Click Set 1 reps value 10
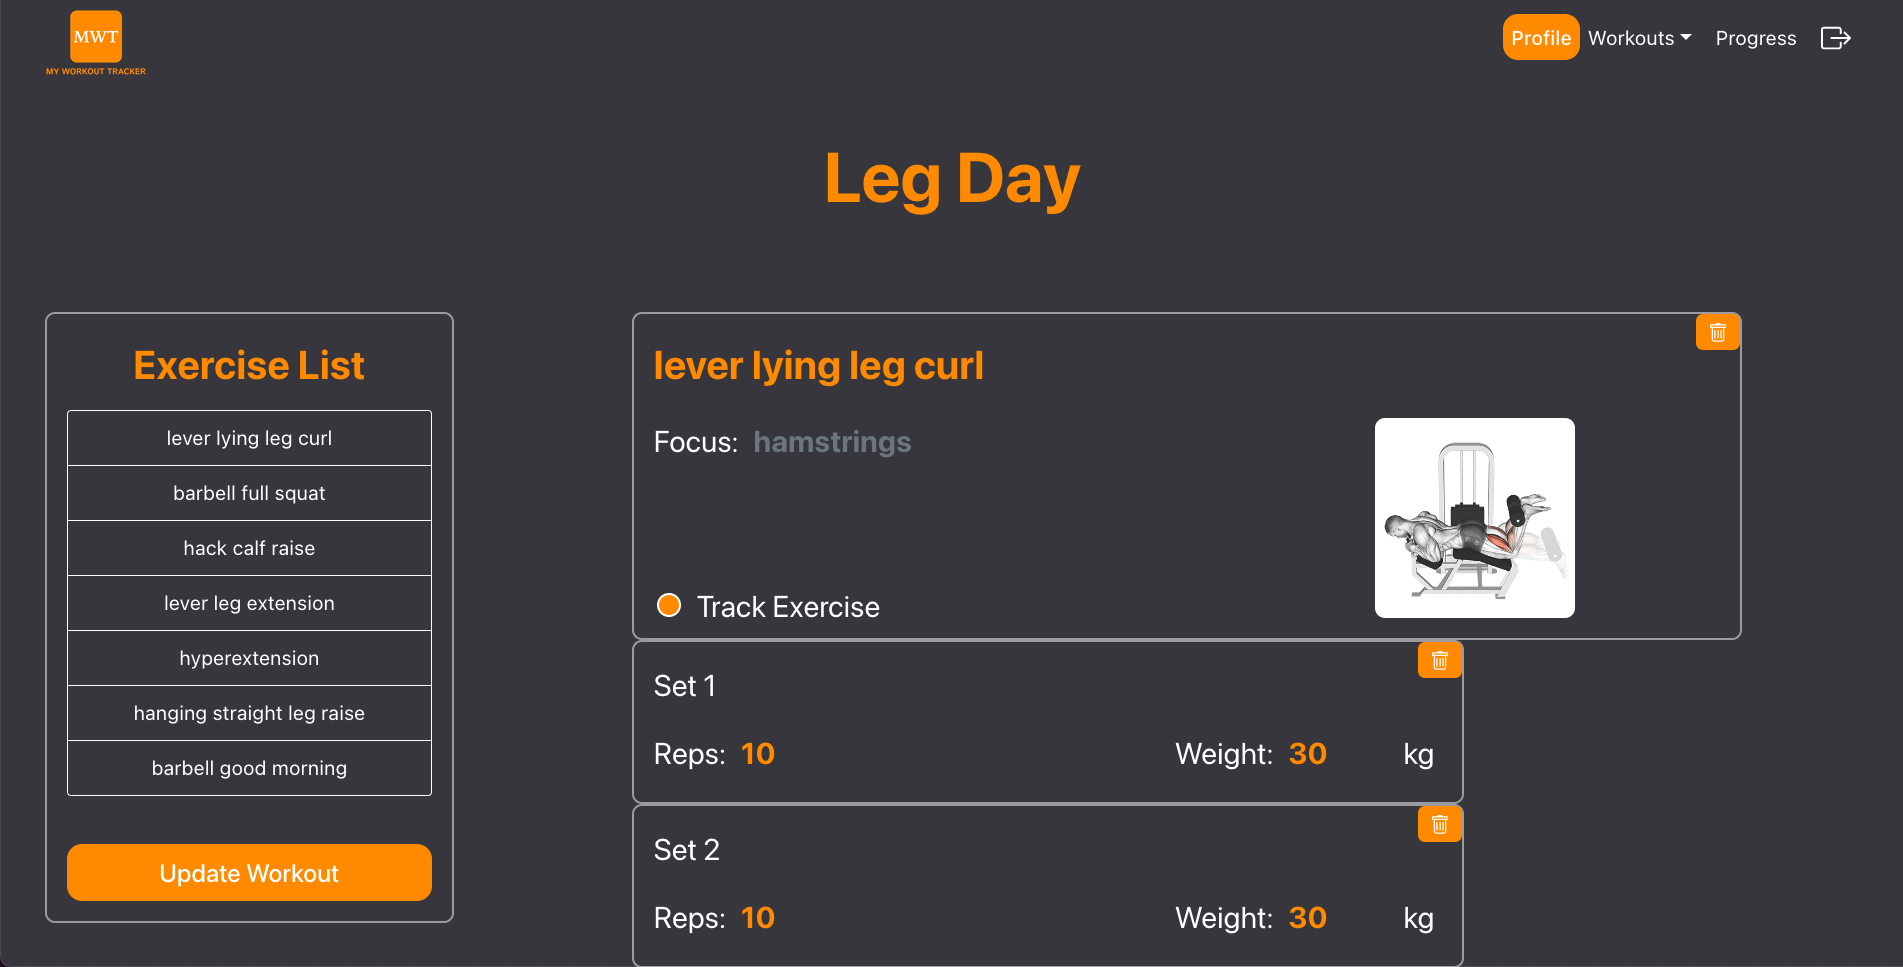1903x967 pixels. 757,754
